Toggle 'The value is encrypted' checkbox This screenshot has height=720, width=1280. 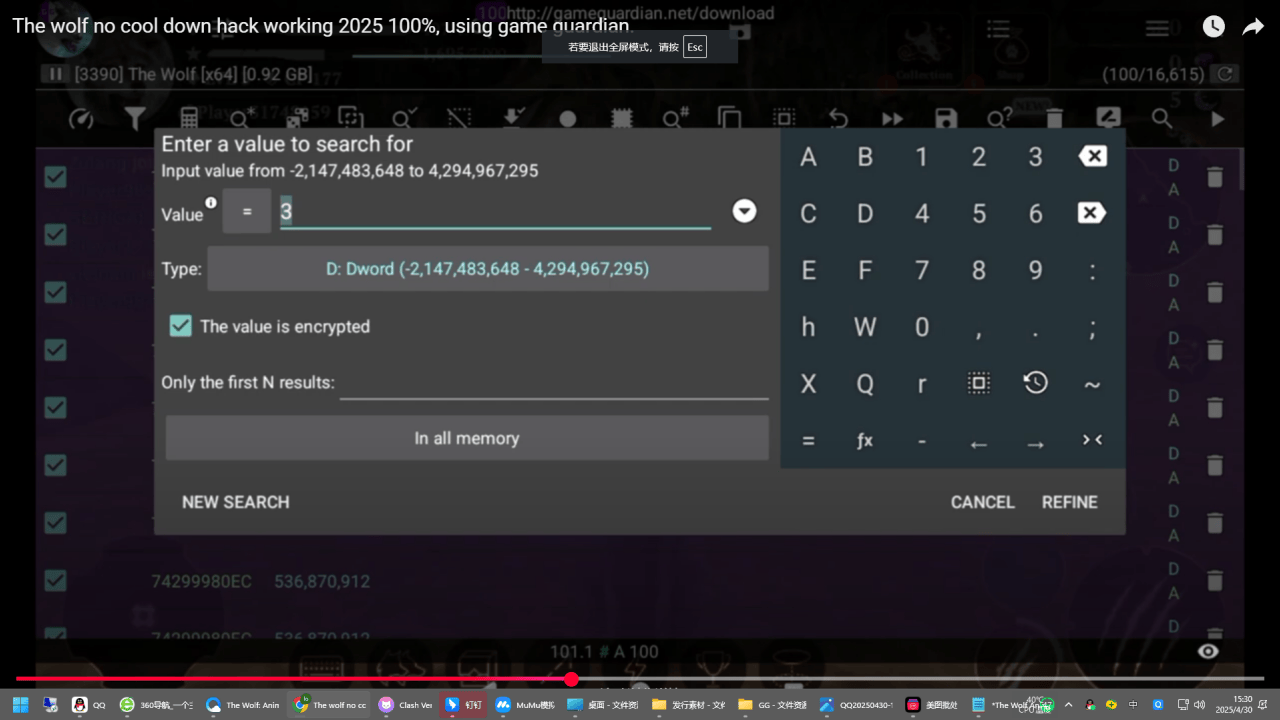180,326
